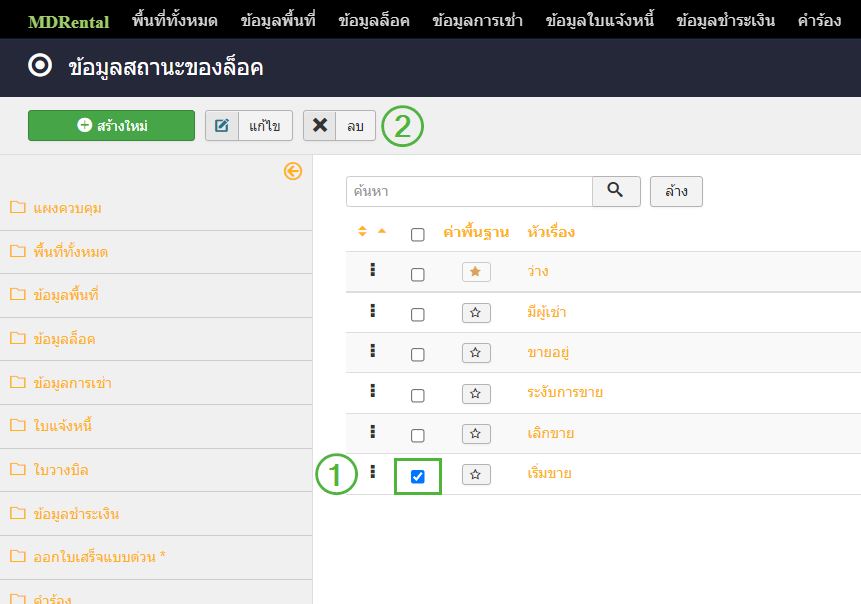Focus the ค้นหา search input field
The image size is (861, 604).
click(469, 191)
